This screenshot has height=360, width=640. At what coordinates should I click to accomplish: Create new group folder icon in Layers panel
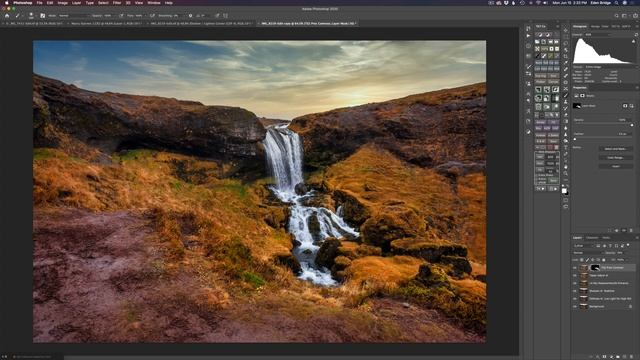click(618, 356)
